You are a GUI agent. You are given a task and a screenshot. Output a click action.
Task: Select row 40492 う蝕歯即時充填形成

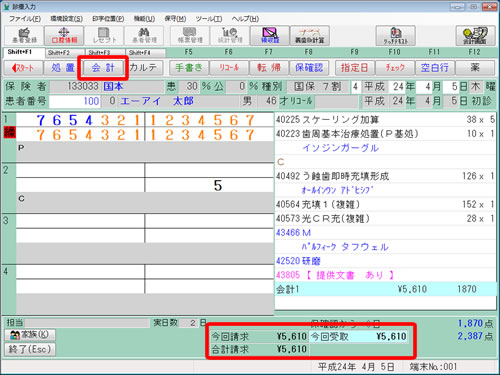point(385,176)
